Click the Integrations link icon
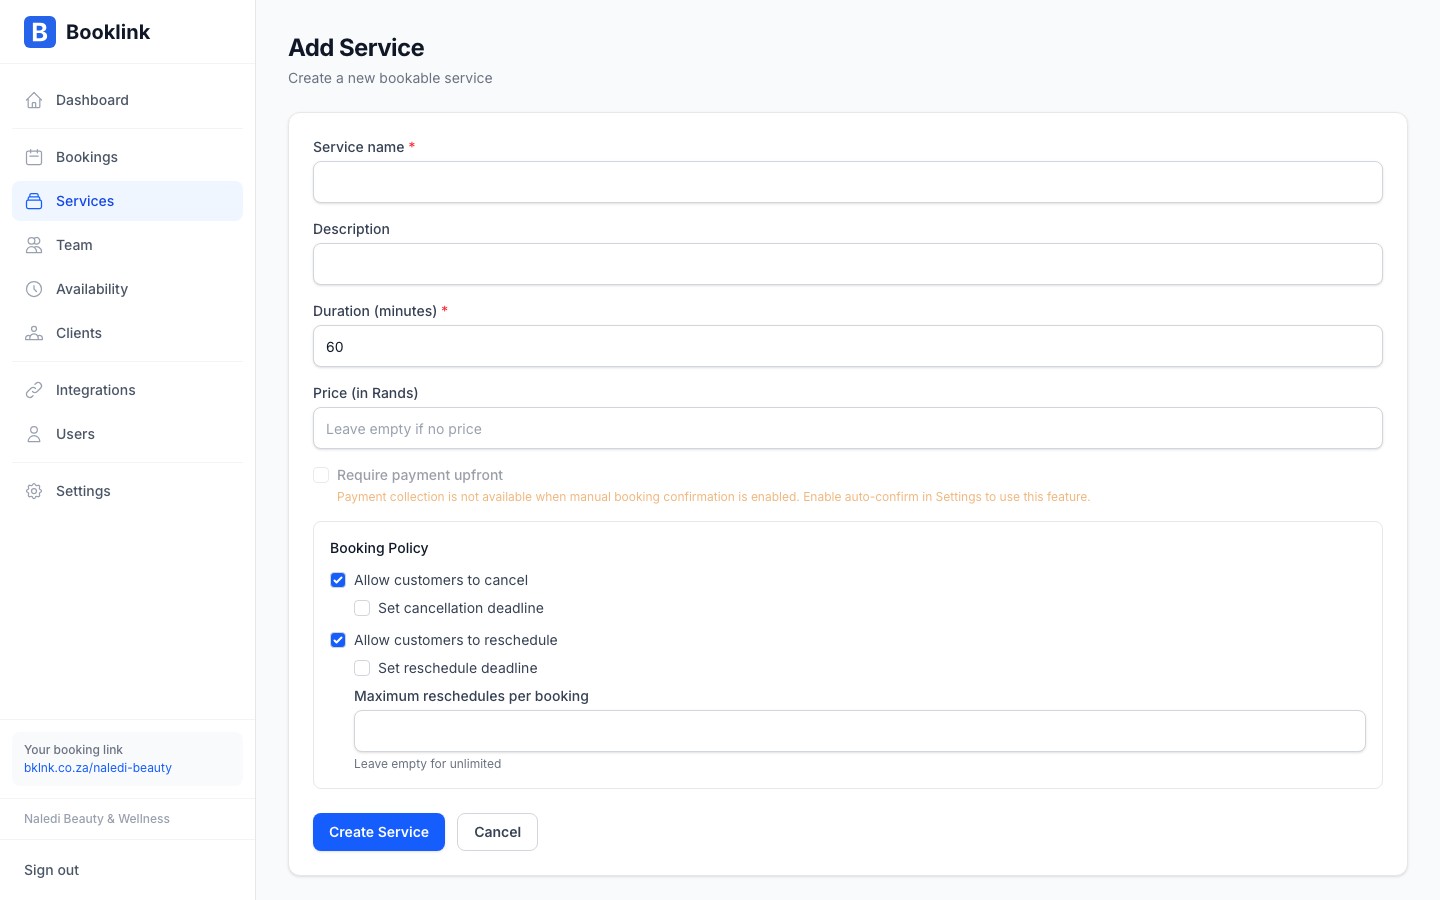This screenshot has height=900, width=1440. click(34, 390)
